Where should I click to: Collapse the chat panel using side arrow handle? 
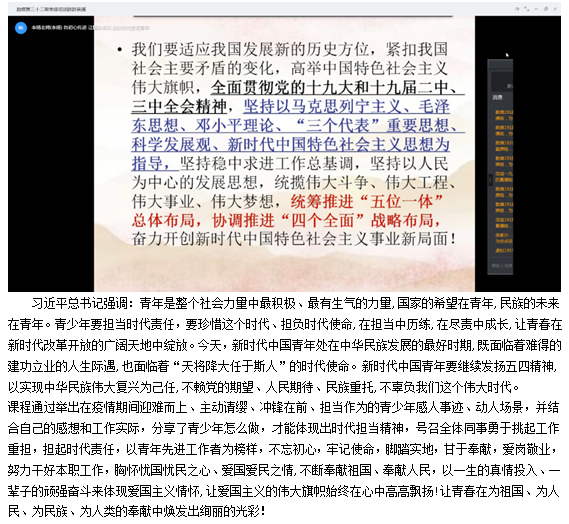(x=490, y=180)
